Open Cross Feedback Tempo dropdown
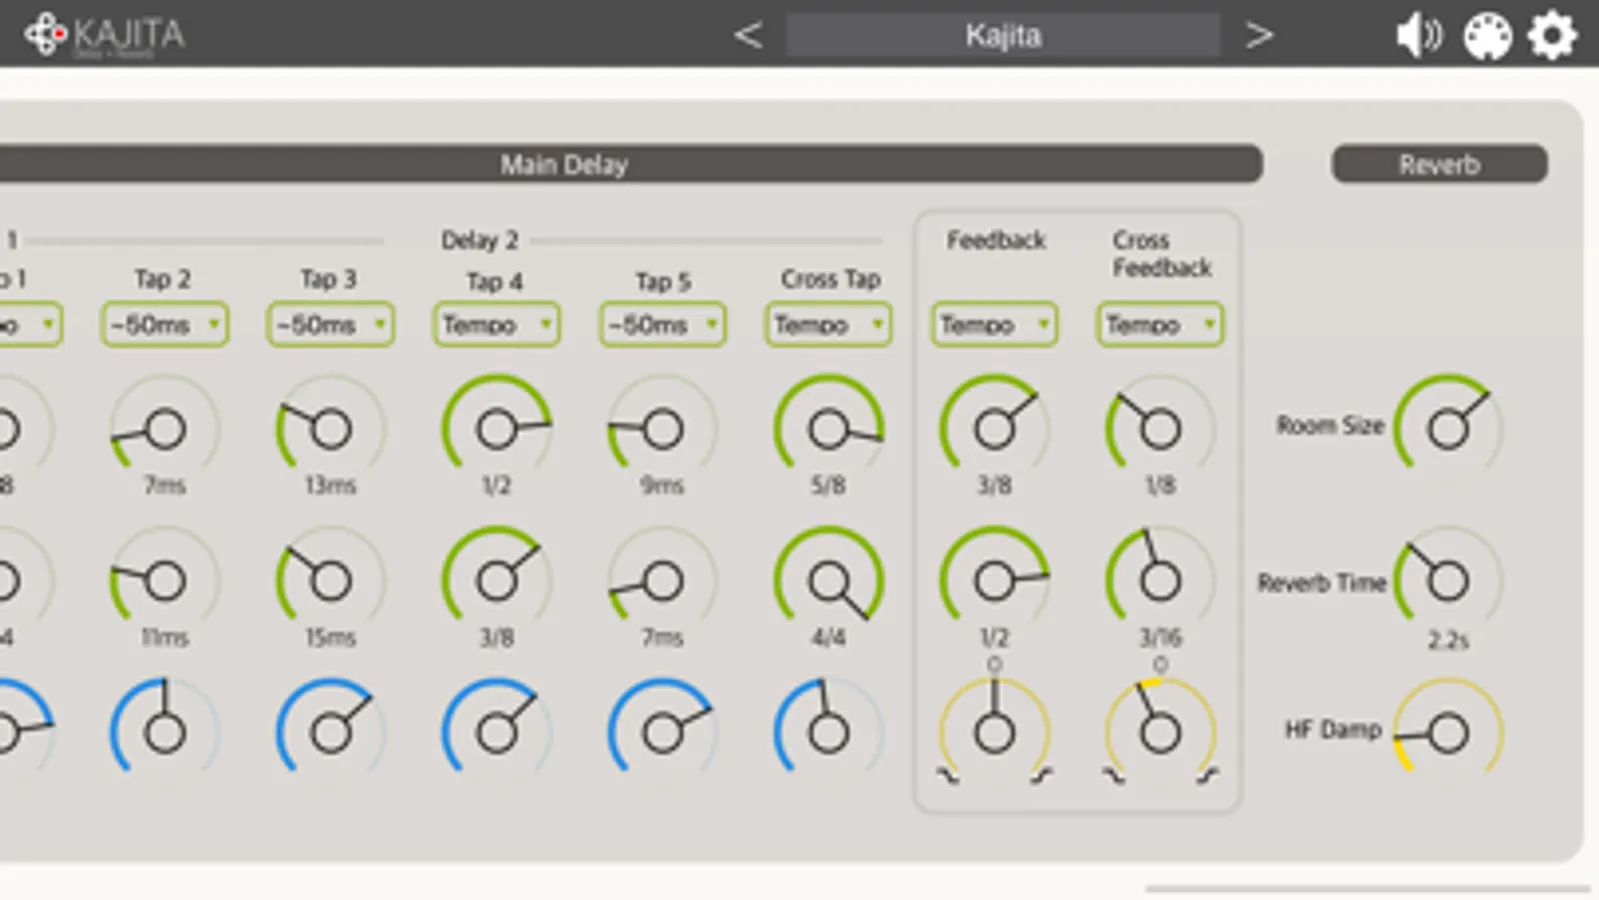Image resolution: width=1599 pixels, height=900 pixels. pos(1160,324)
